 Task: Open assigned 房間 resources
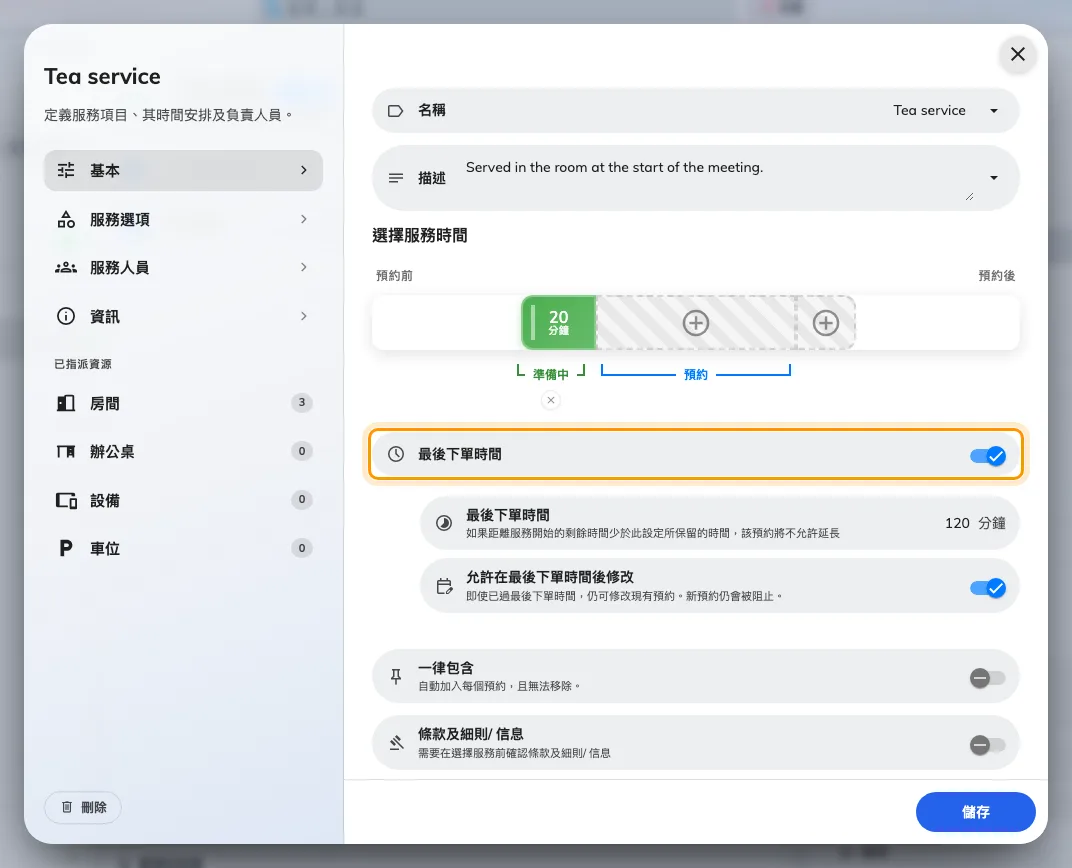[183, 403]
